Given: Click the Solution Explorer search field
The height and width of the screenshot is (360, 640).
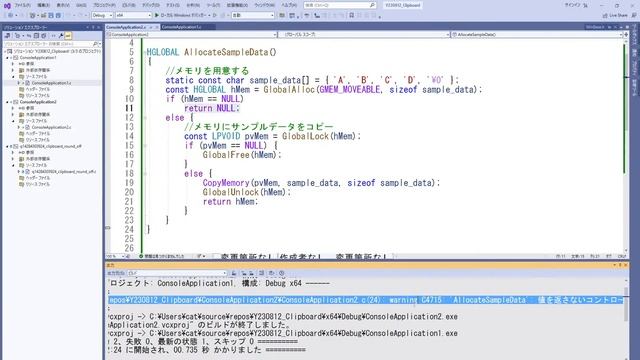Looking at the screenshot, I should tap(51, 44).
